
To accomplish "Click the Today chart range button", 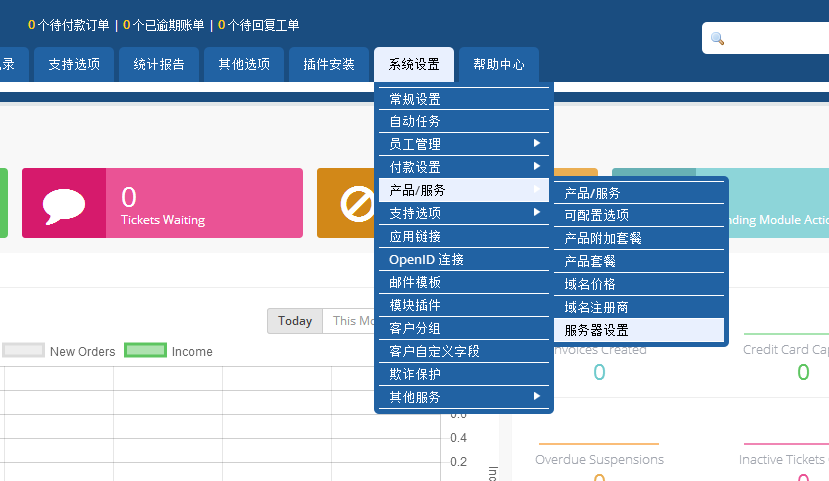I will click(295, 321).
